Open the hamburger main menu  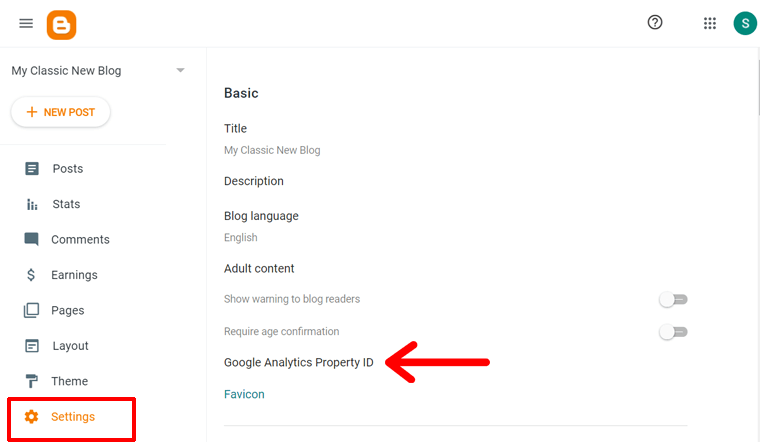[x=26, y=23]
